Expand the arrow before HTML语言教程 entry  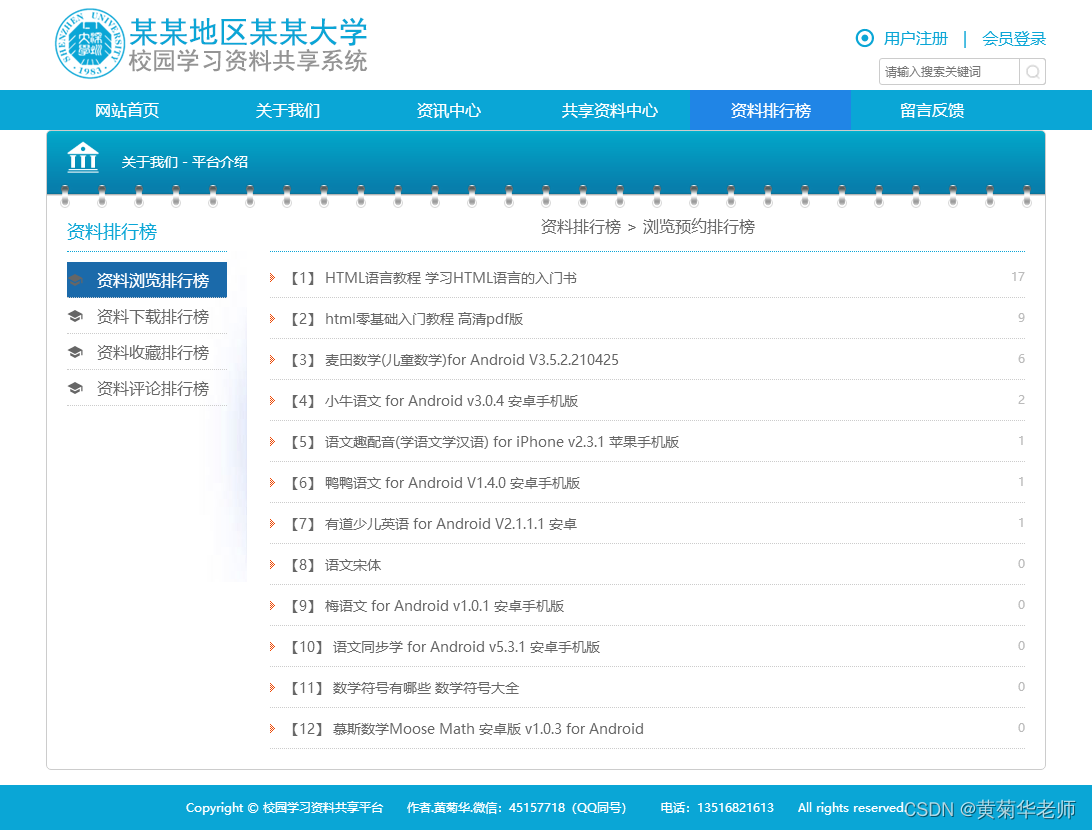pos(271,277)
